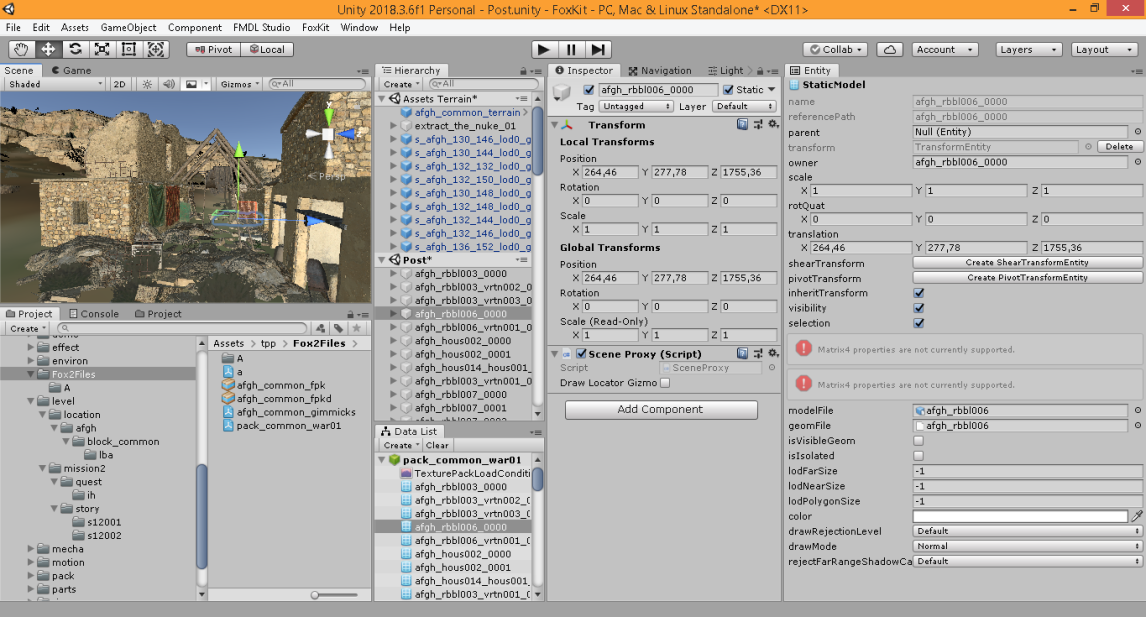
Task: Open the Tag dropdown
Action: (637, 106)
